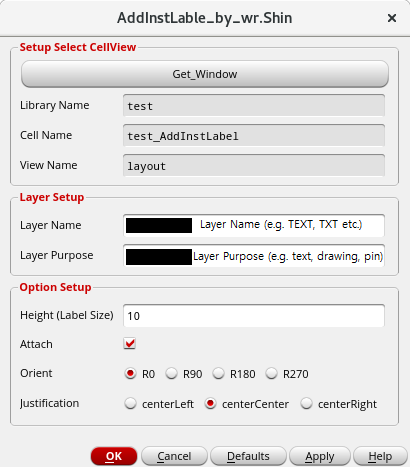Click the Cell Name field
The height and width of the screenshot is (467, 410).
[x=254, y=136]
